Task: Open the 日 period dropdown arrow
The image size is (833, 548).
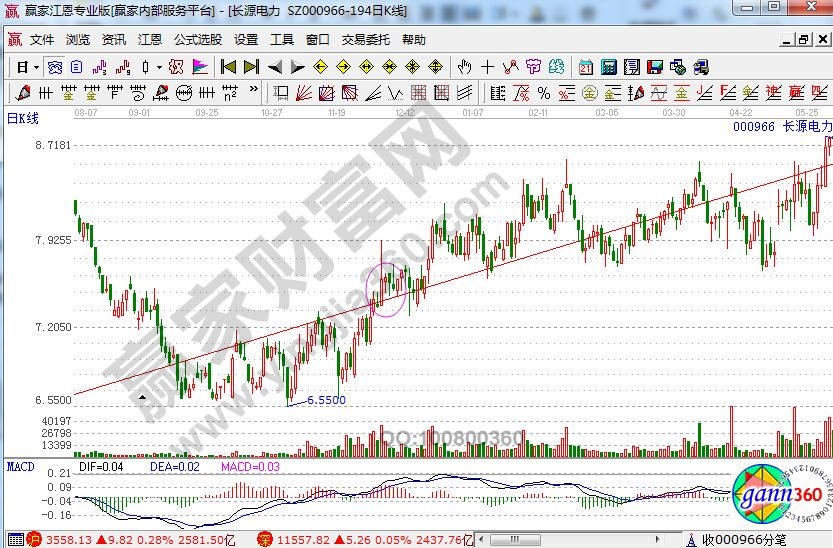Action: 35,67
